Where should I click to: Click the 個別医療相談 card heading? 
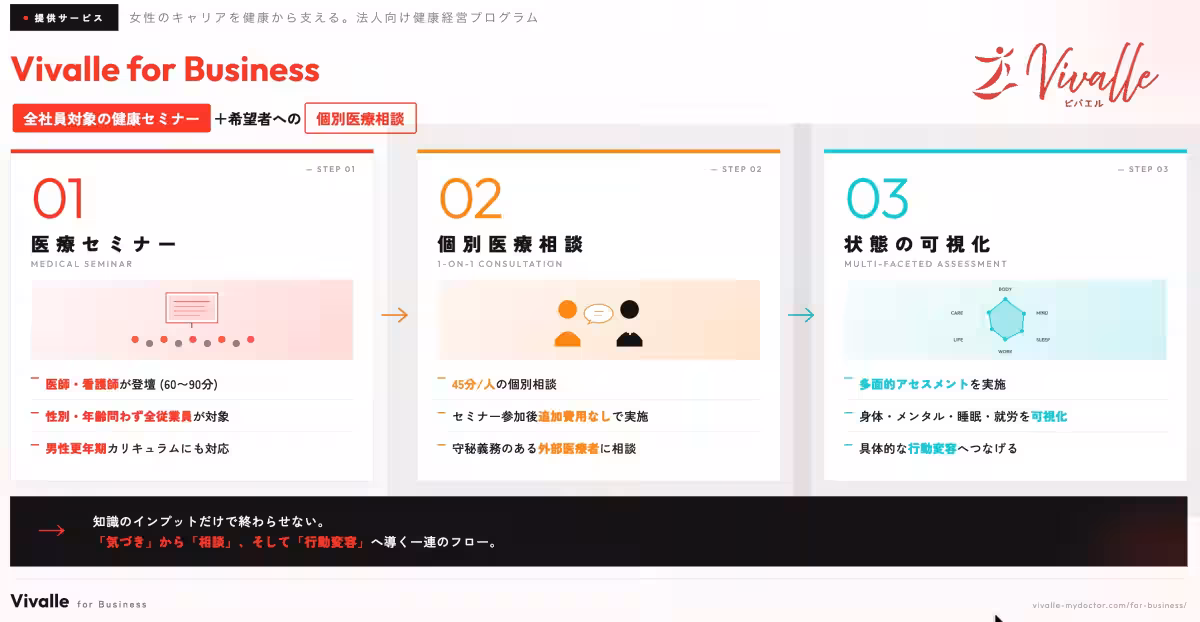[x=510, y=244]
